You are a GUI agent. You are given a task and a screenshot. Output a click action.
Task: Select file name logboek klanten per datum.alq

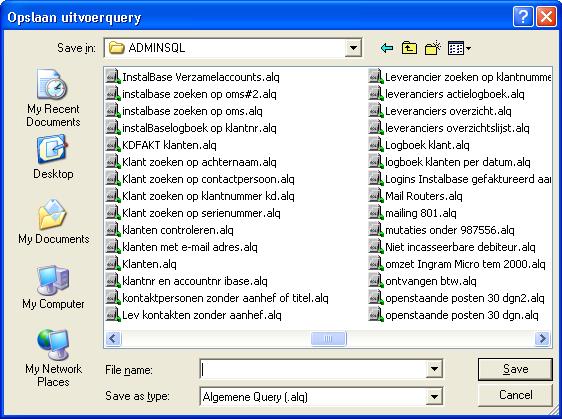click(458, 162)
